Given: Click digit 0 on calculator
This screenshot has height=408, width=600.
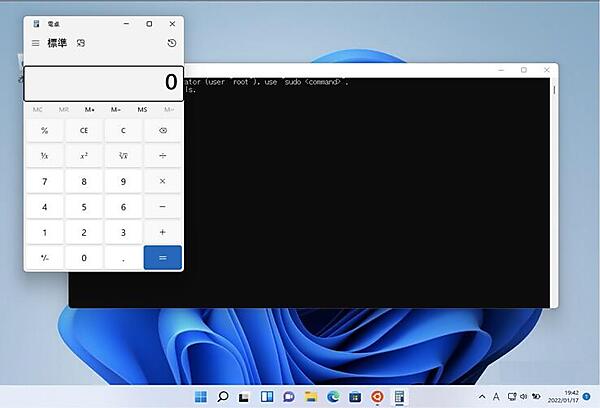Looking at the screenshot, I should (x=84, y=258).
